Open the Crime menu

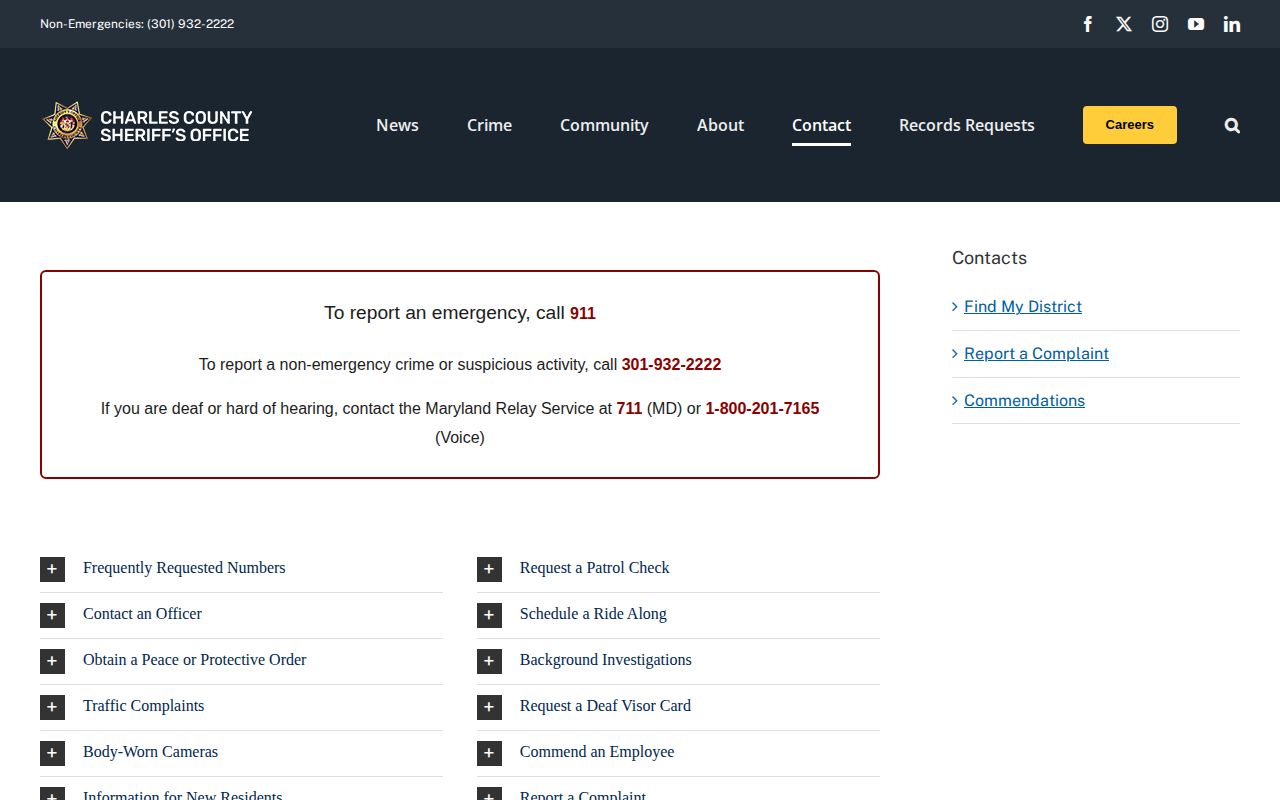[489, 125]
